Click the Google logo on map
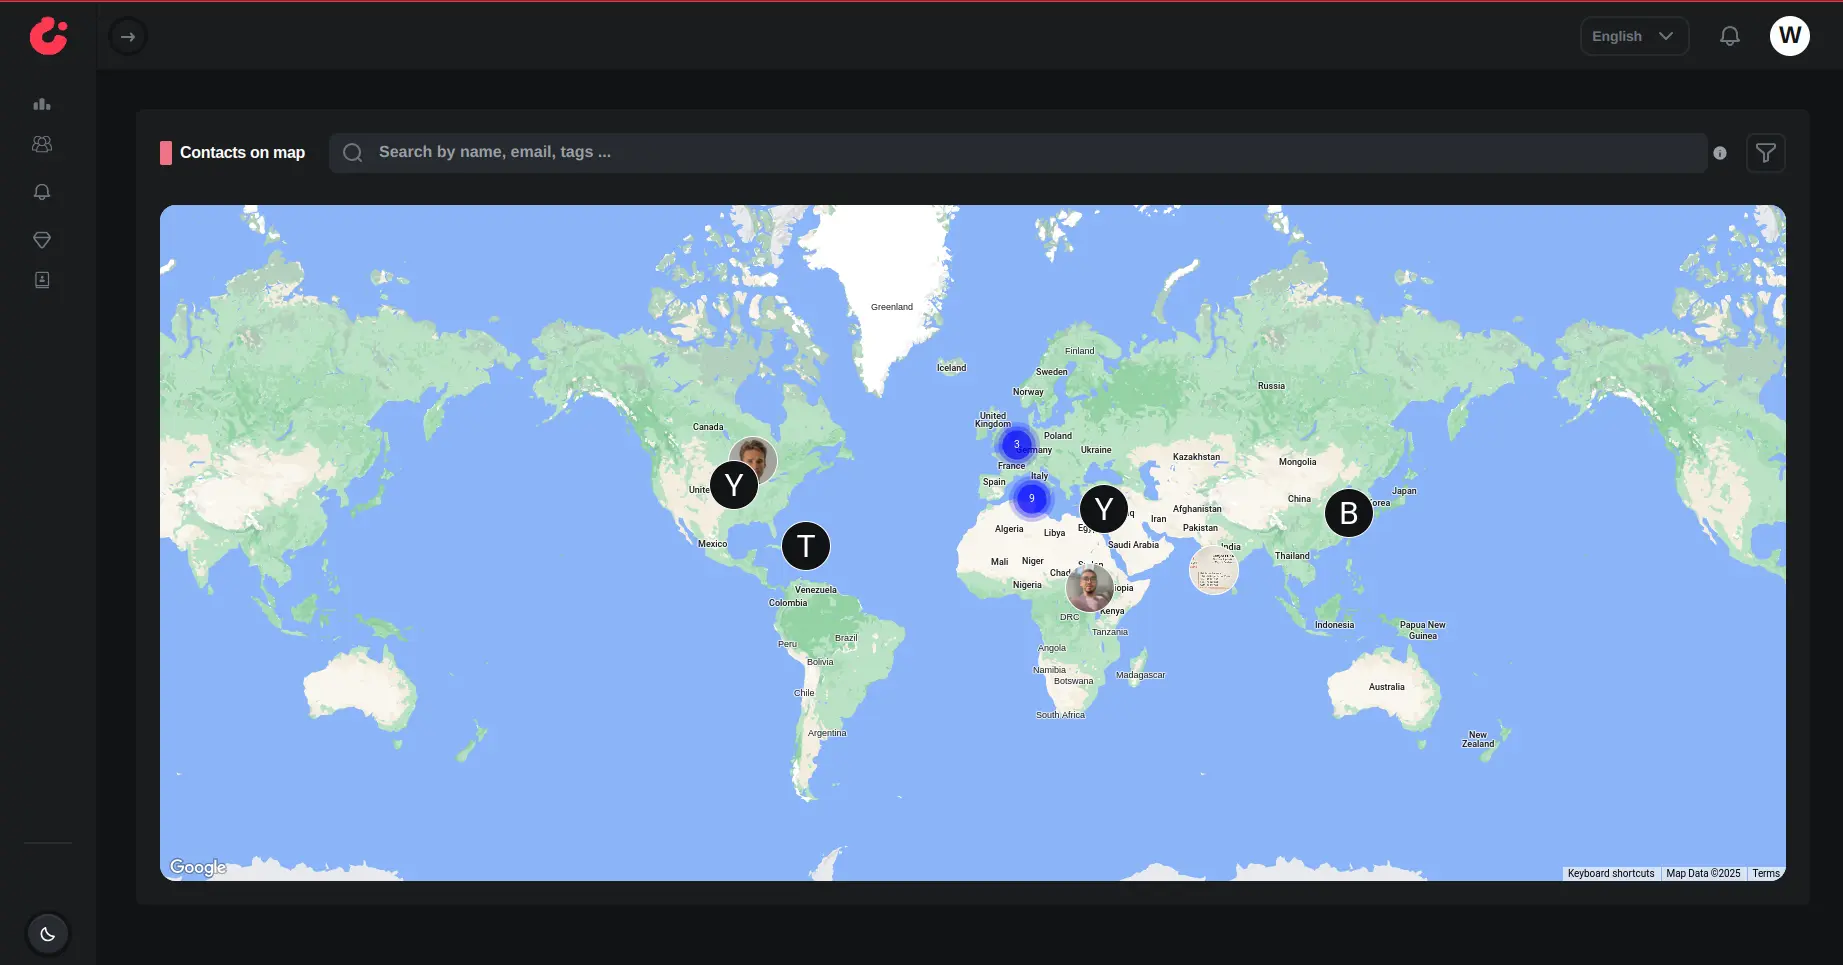1843x965 pixels. coord(198,867)
